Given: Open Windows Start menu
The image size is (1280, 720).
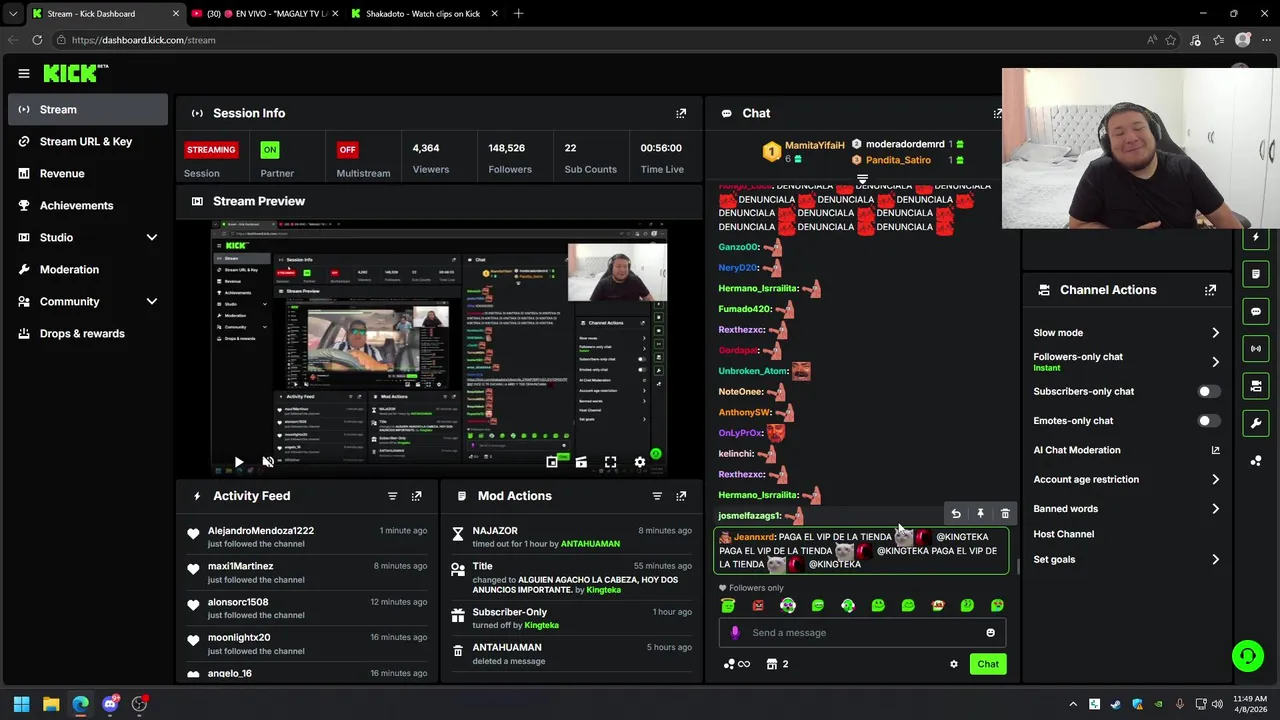Looking at the screenshot, I should (x=21, y=704).
